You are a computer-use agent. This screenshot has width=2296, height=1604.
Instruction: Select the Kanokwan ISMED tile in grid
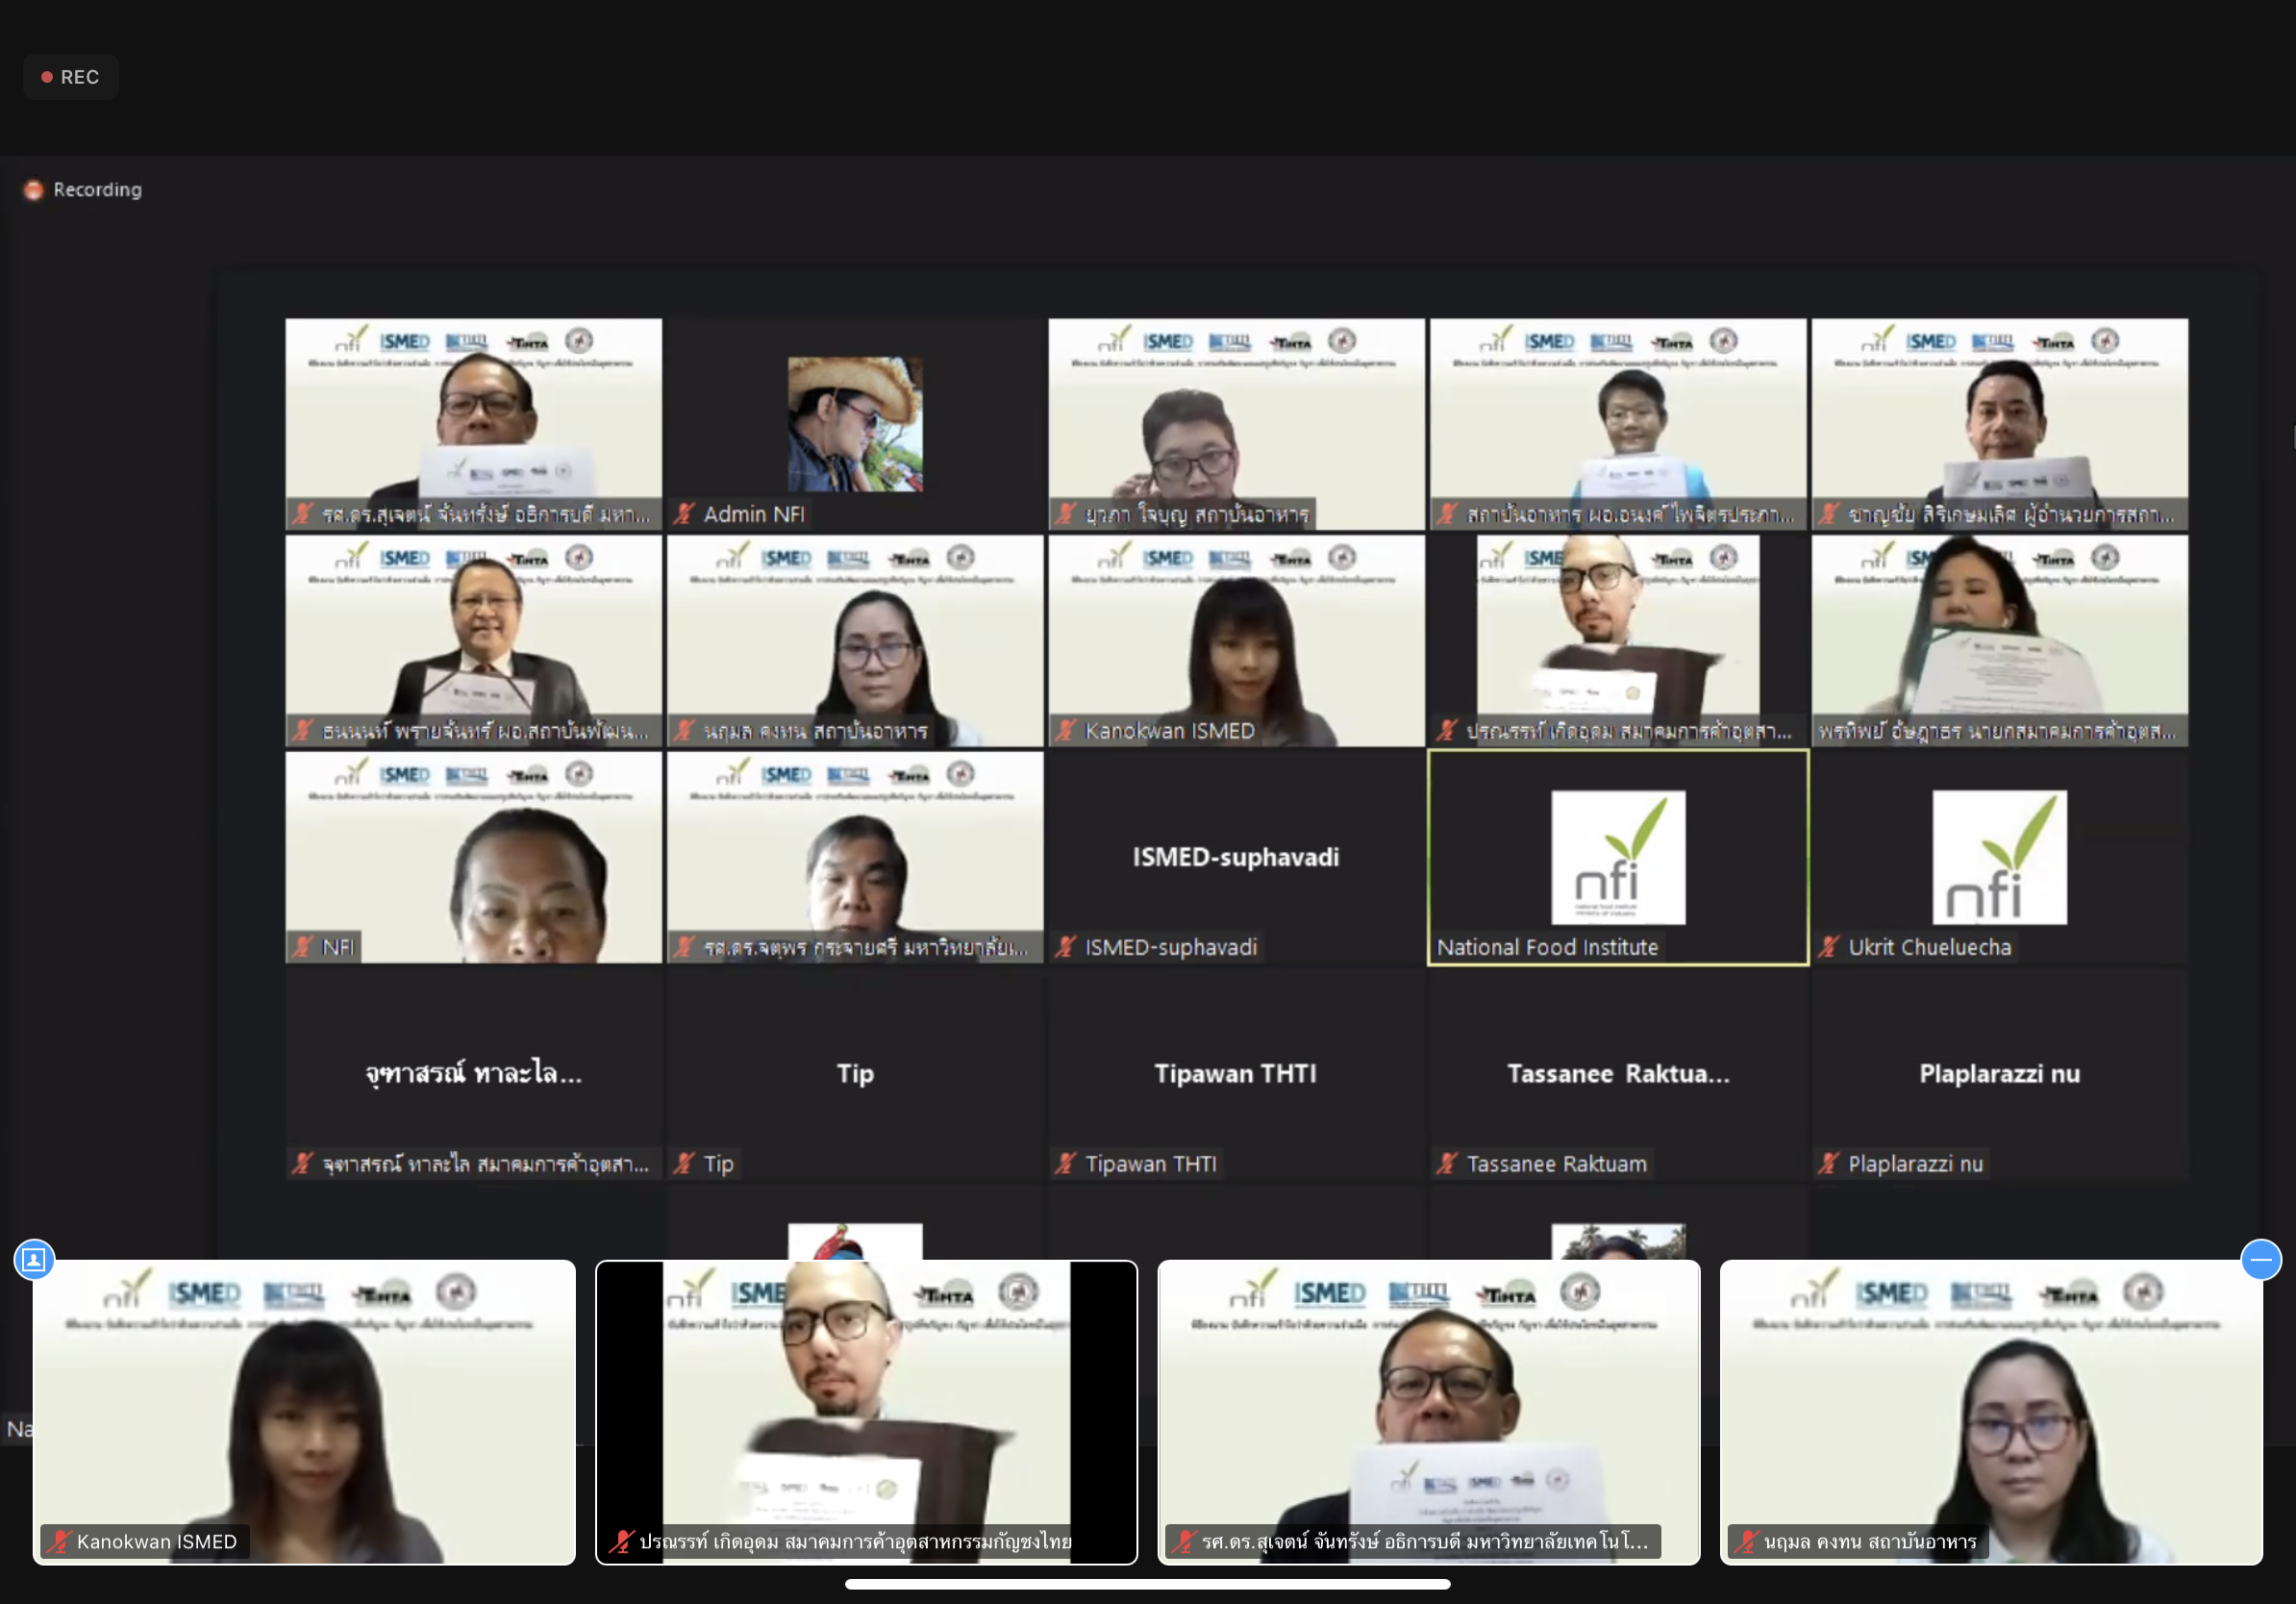[x=1236, y=640]
